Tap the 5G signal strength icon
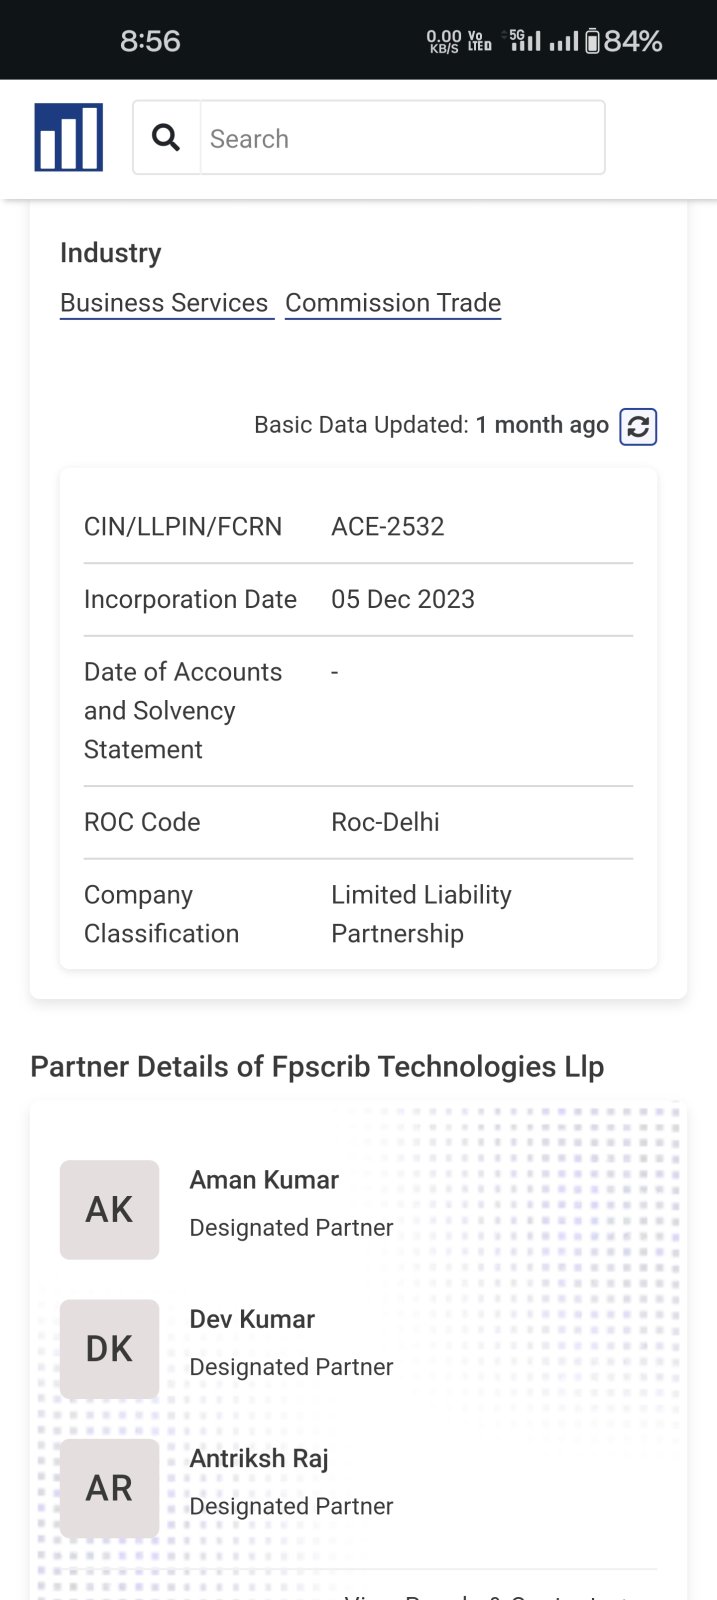 (x=525, y=41)
